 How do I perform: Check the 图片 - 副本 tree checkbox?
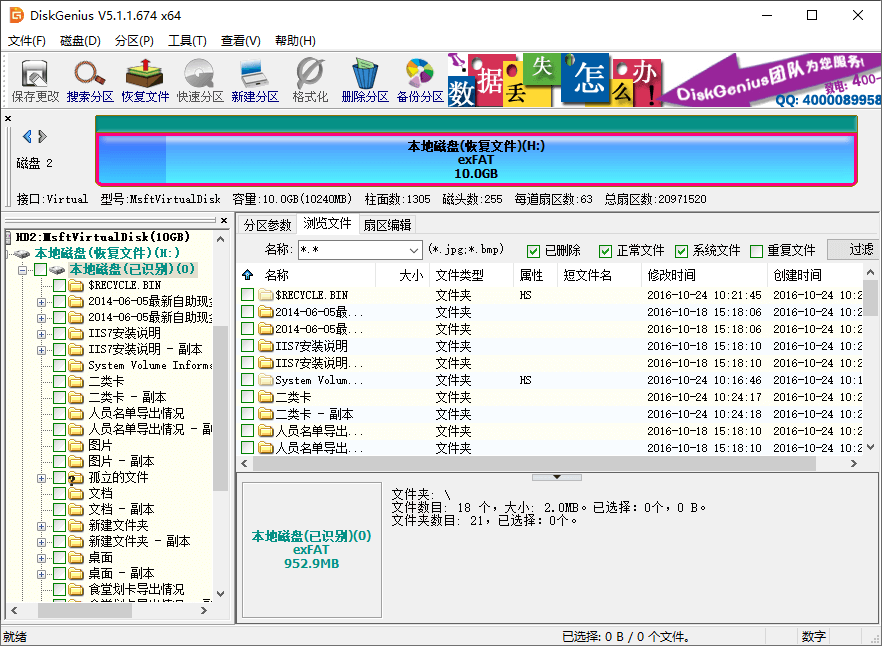(60, 461)
